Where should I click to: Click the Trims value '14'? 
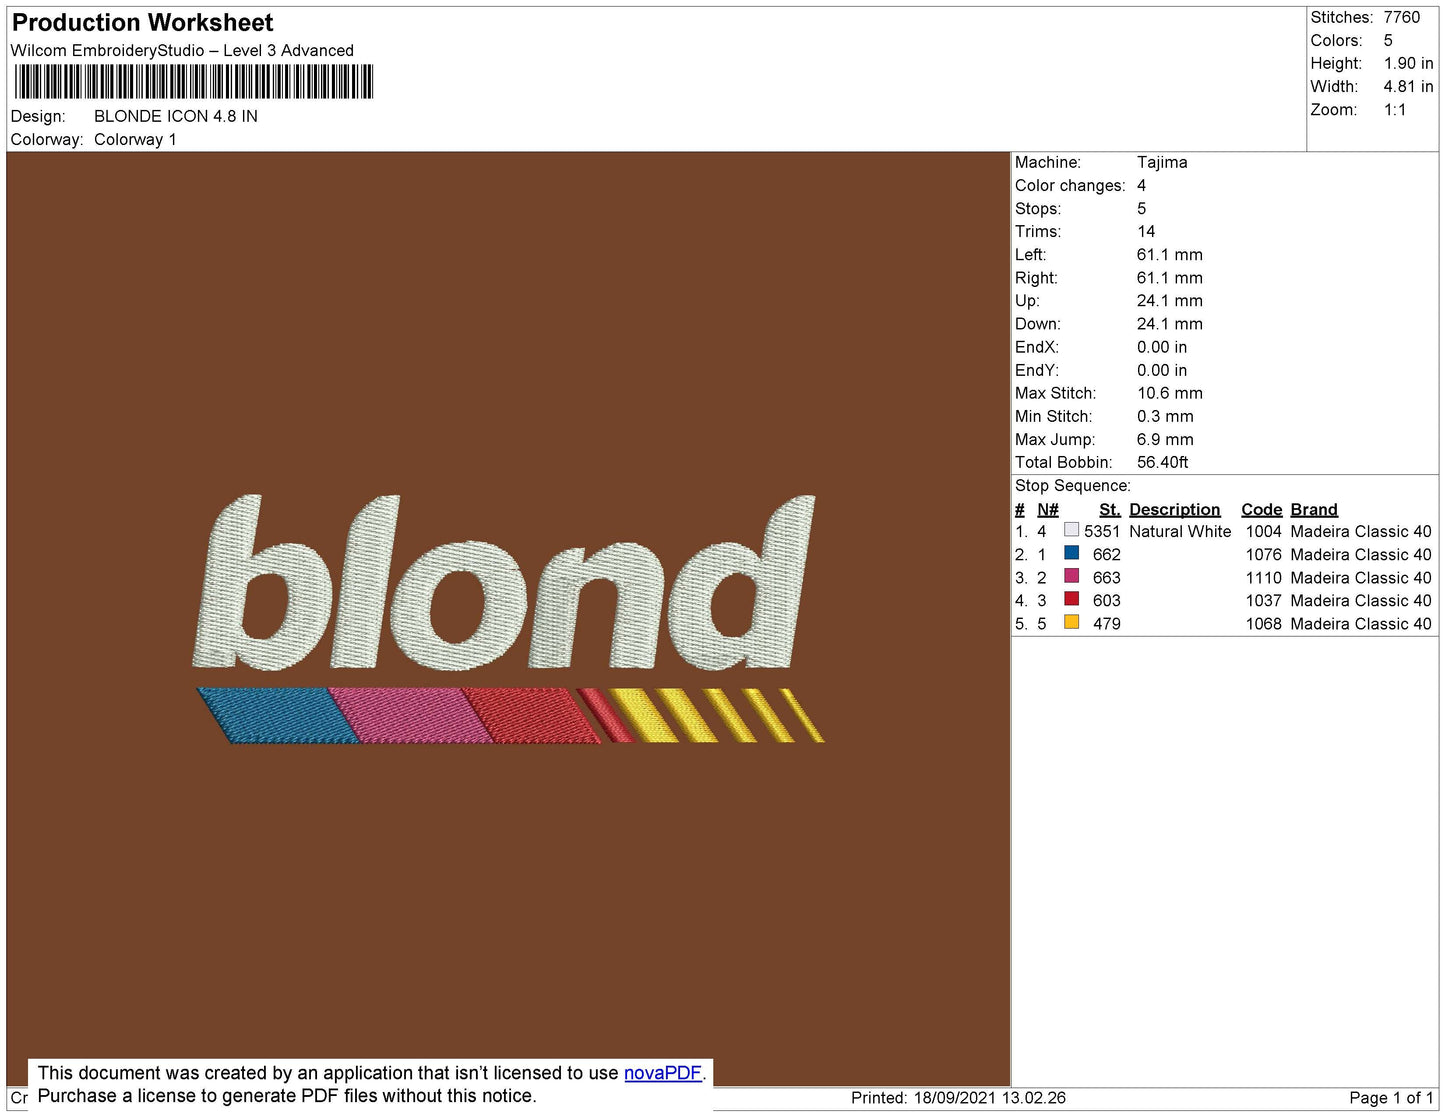click(1146, 231)
